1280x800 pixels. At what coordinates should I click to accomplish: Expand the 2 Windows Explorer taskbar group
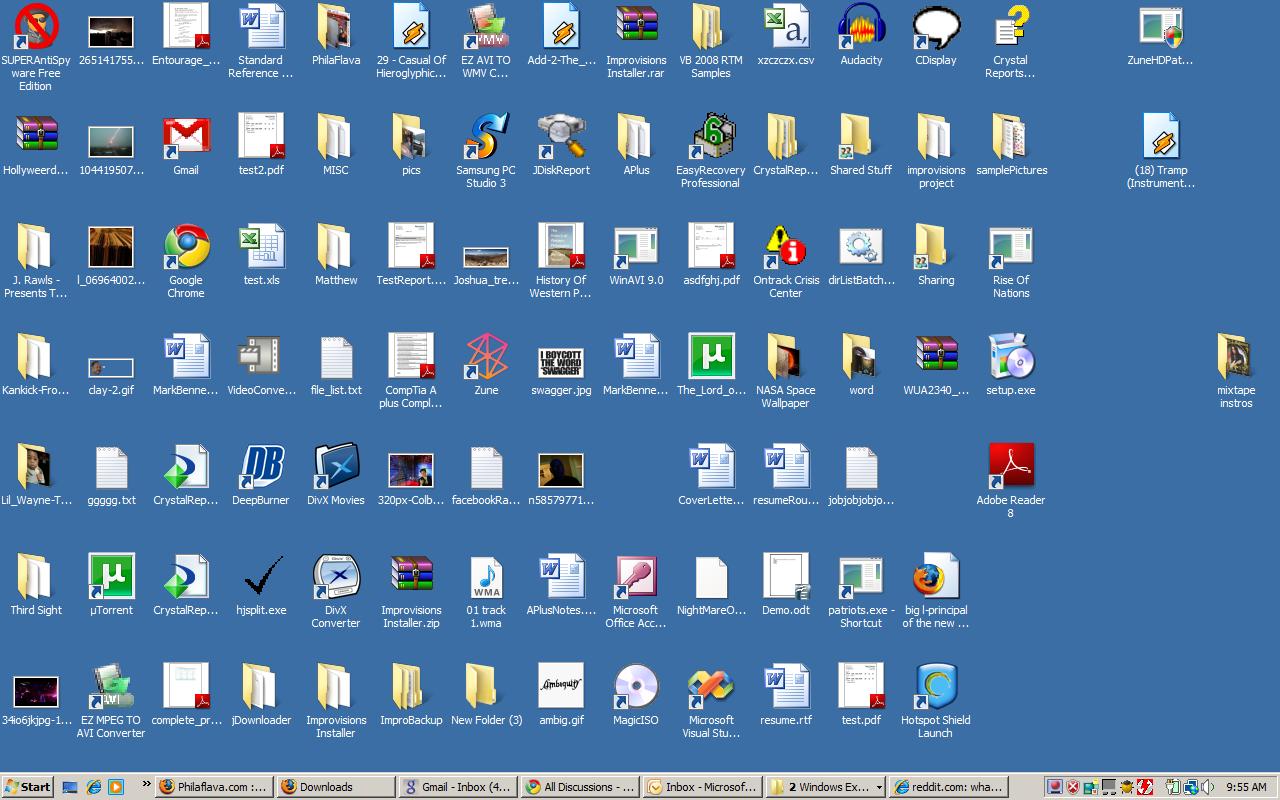tap(825, 787)
